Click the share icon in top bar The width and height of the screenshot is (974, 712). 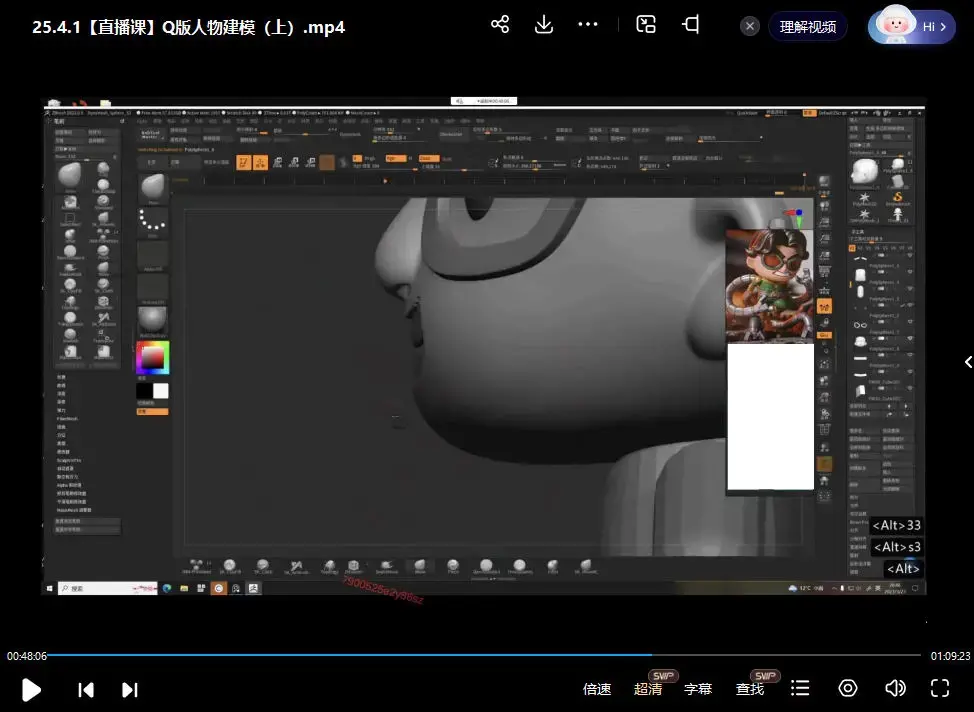[500, 25]
